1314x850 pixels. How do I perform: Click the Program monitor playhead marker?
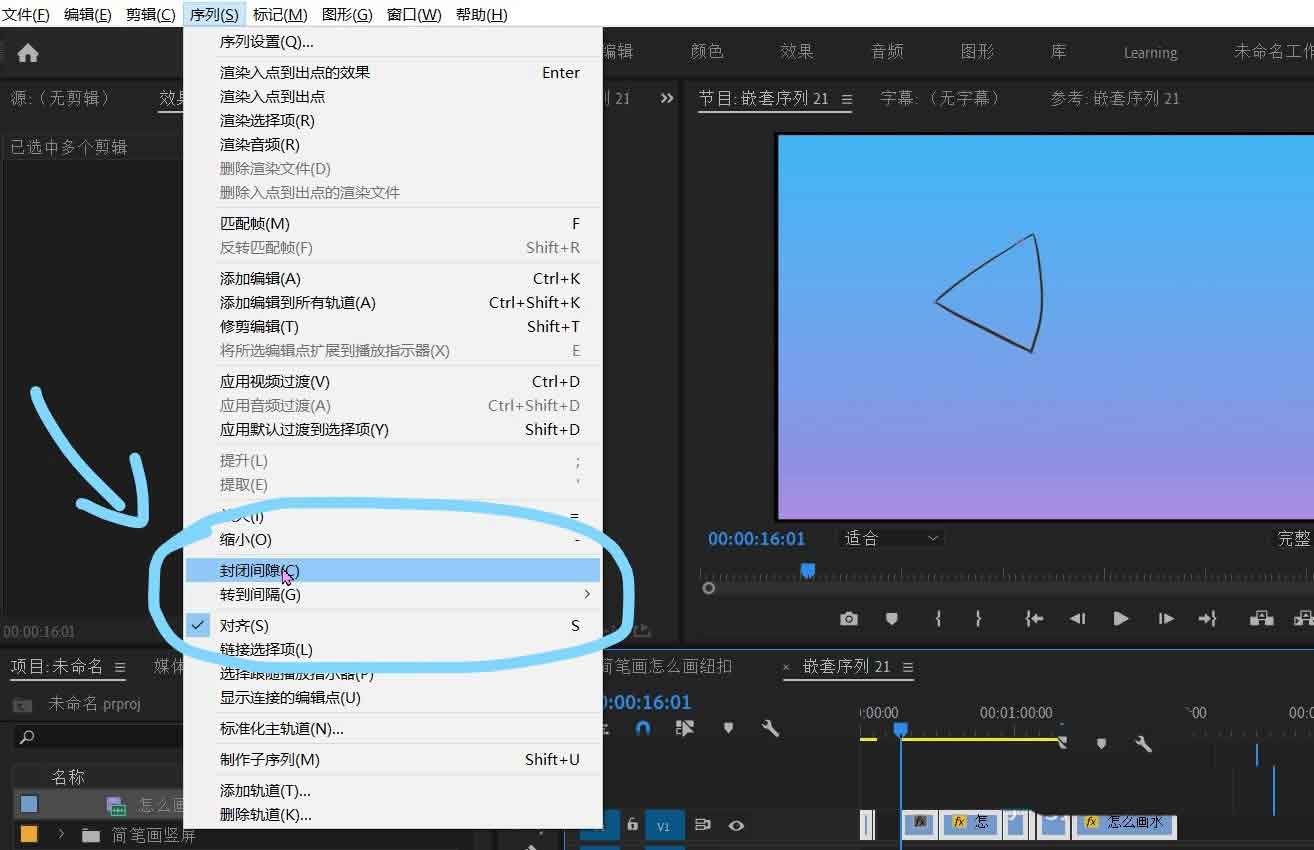[x=808, y=570]
